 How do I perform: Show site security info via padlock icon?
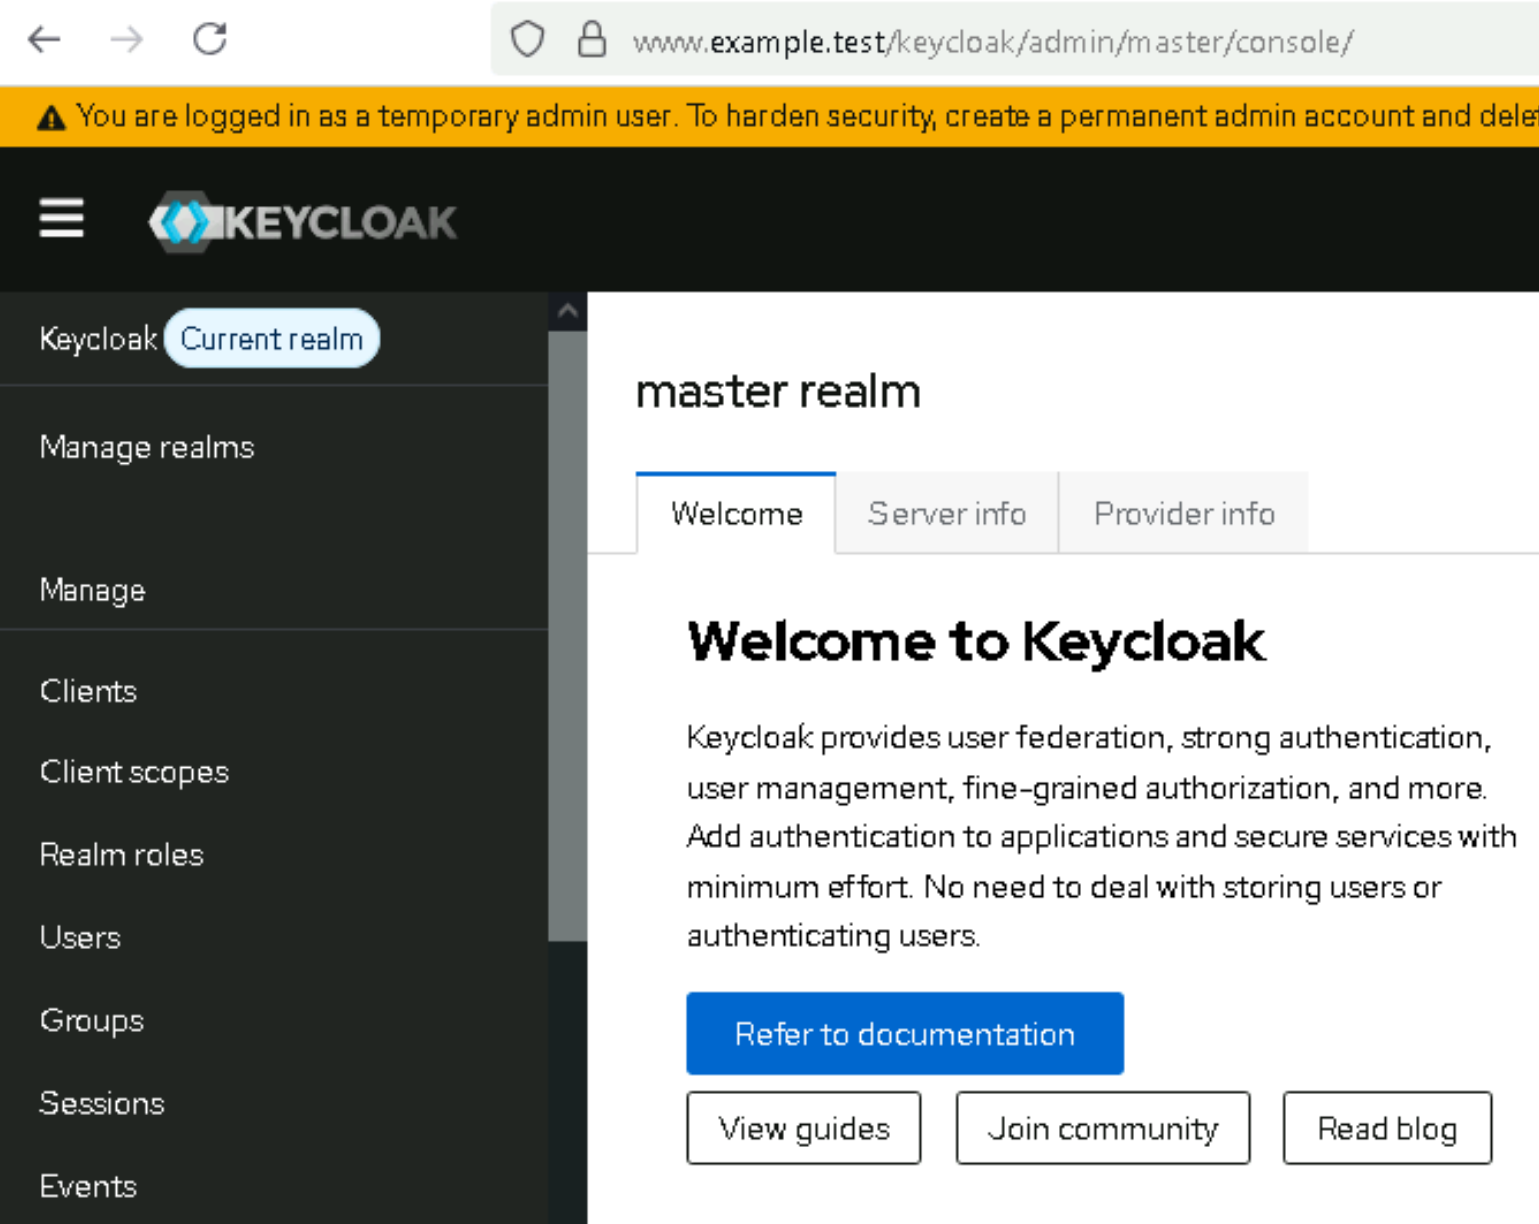coord(592,40)
